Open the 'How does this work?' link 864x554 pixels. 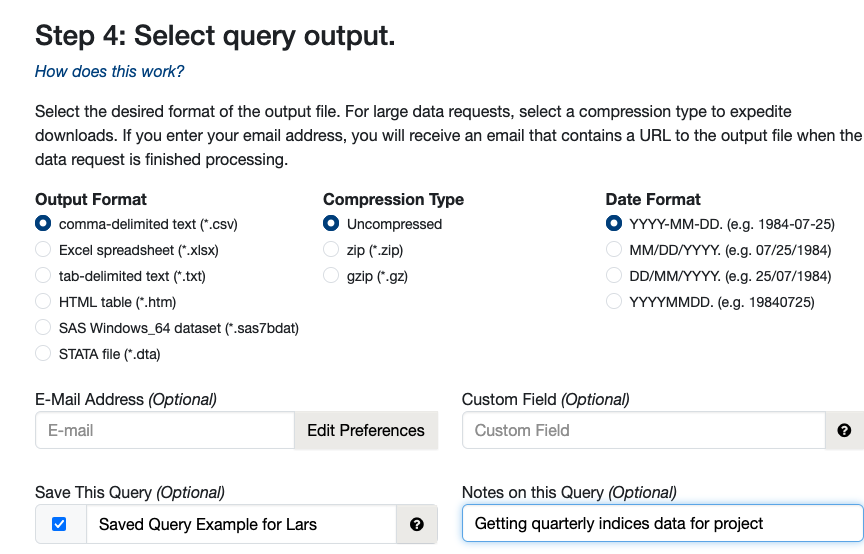109,72
